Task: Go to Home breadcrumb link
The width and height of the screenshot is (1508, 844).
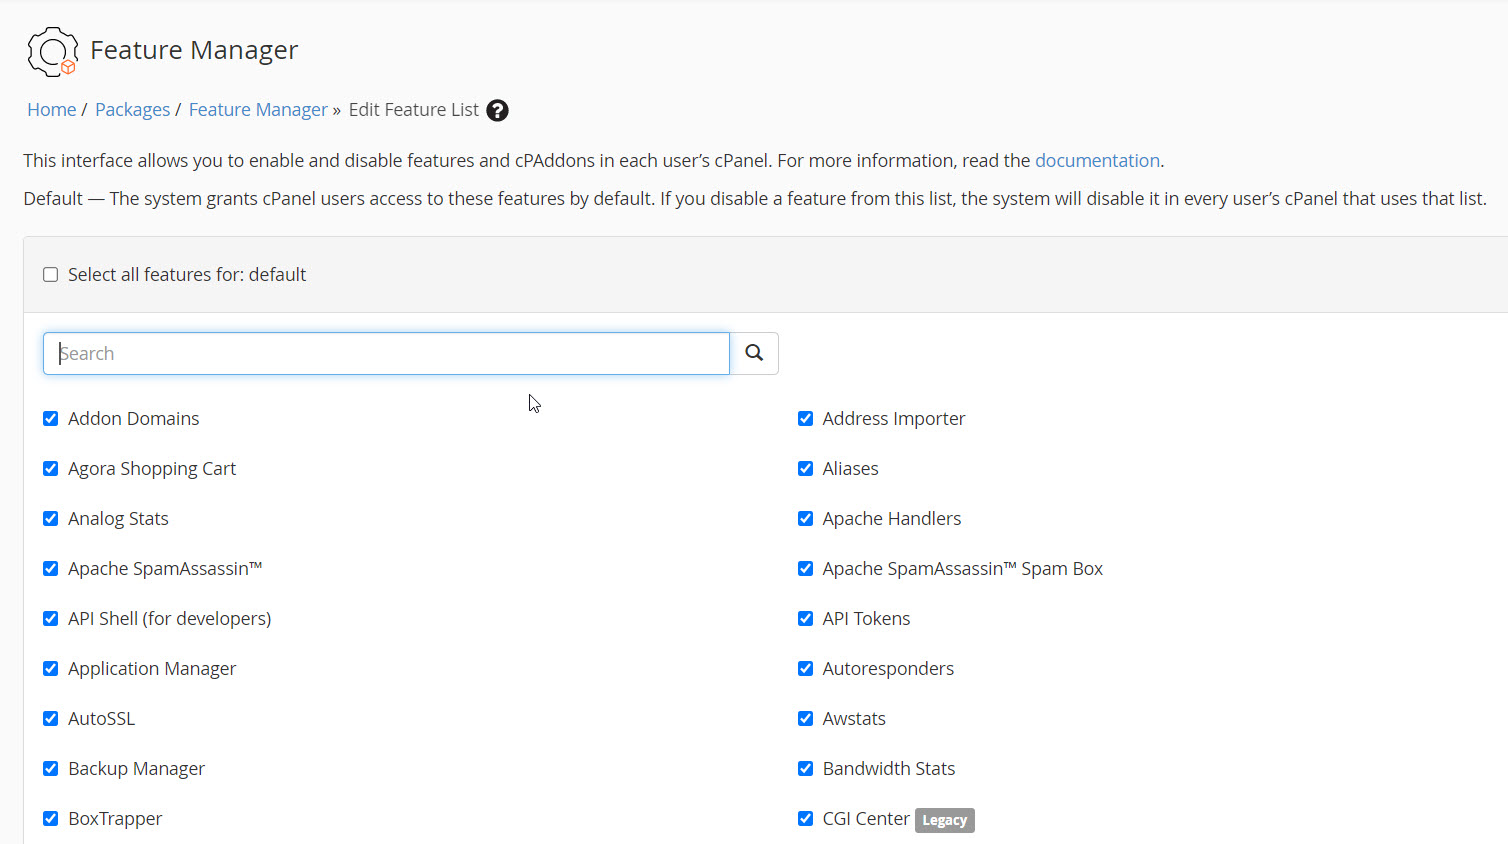Action: pos(52,110)
